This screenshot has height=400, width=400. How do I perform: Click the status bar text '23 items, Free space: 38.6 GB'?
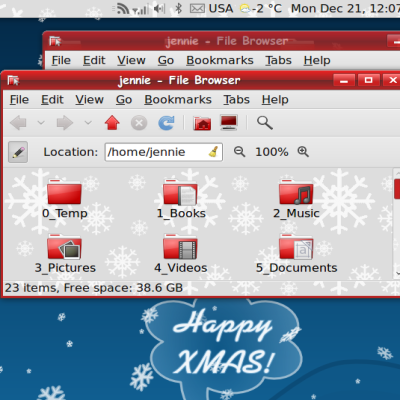94,288
